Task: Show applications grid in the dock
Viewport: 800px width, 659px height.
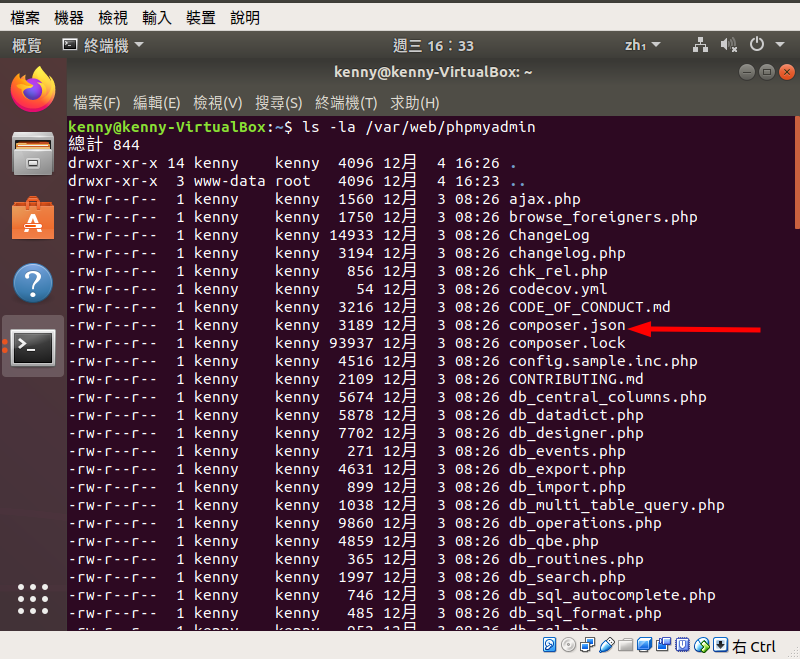Action: click(33, 599)
